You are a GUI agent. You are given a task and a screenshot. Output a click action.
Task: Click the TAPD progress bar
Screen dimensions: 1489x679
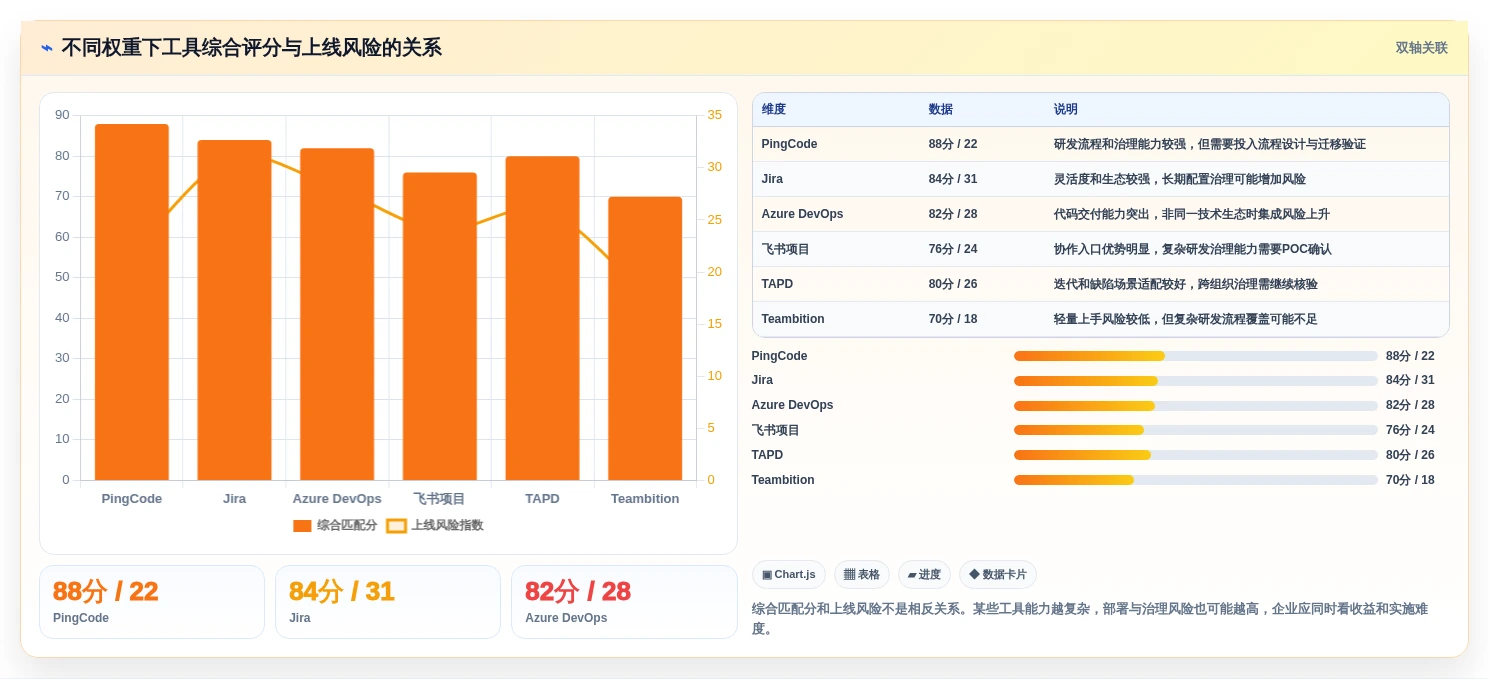coord(1196,455)
